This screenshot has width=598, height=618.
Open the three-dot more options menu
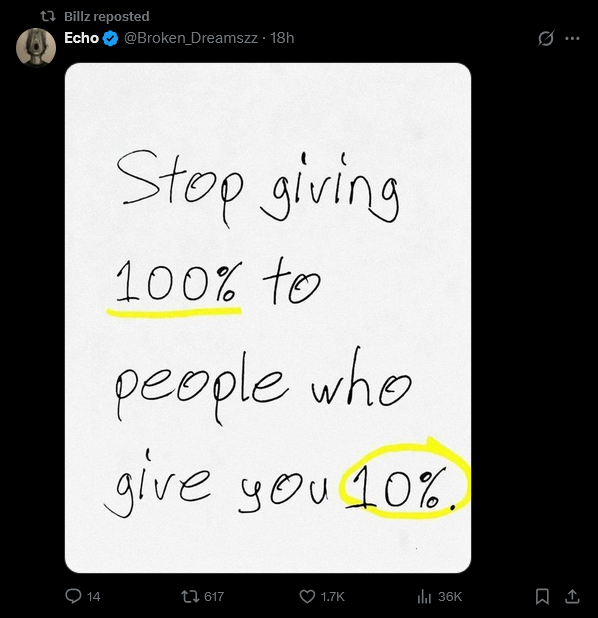(572, 38)
